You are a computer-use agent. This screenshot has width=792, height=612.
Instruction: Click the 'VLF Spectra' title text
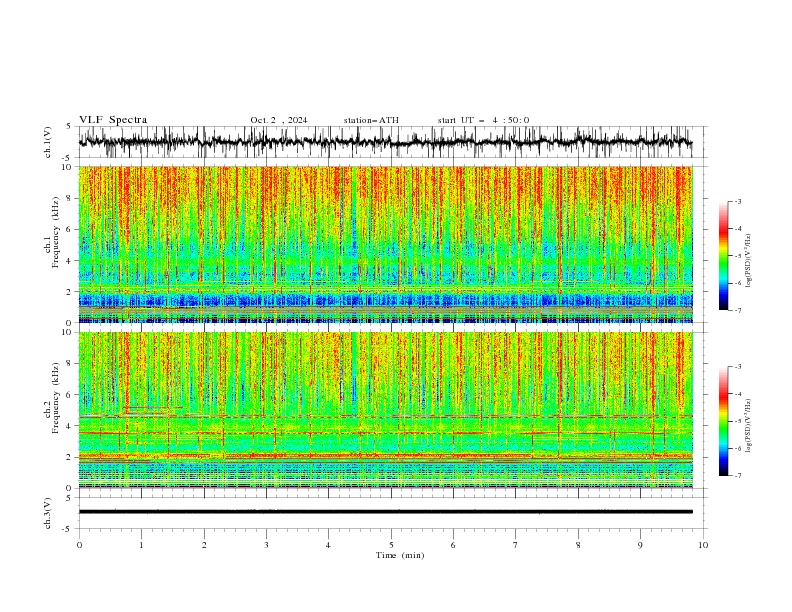113,120
